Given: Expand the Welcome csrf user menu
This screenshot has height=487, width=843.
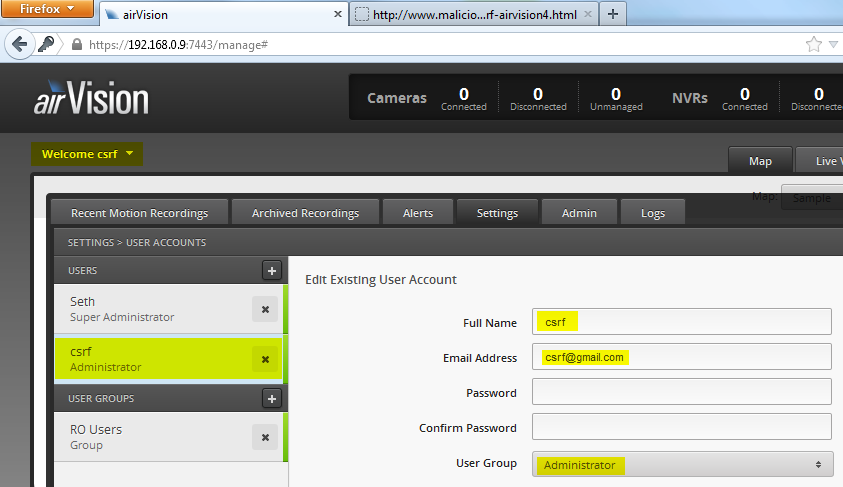Looking at the screenshot, I should [x=87, y=154].
